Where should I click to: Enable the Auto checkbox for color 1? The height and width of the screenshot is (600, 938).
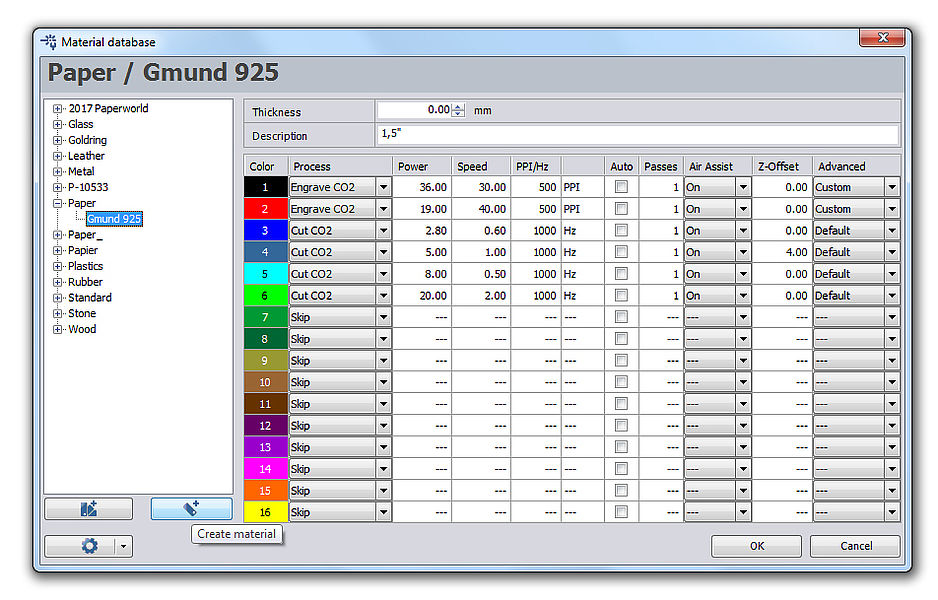point(621,187)
